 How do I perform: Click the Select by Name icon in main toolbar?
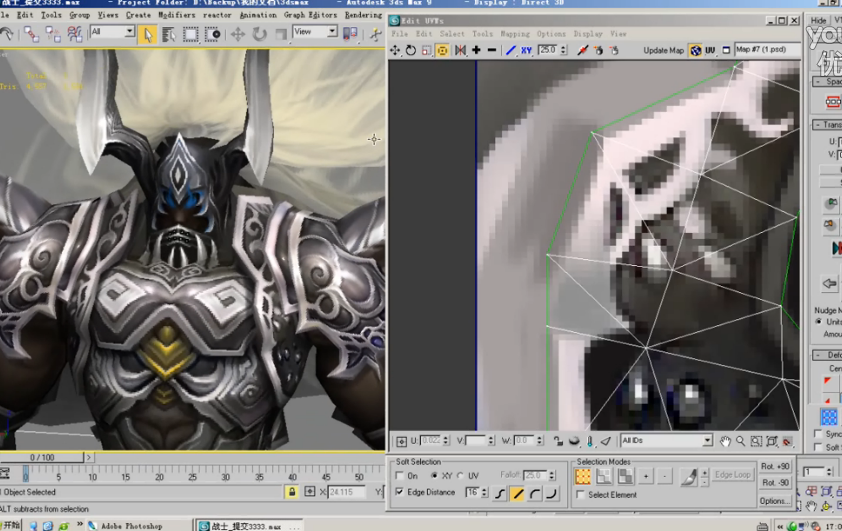click(169, 34)
